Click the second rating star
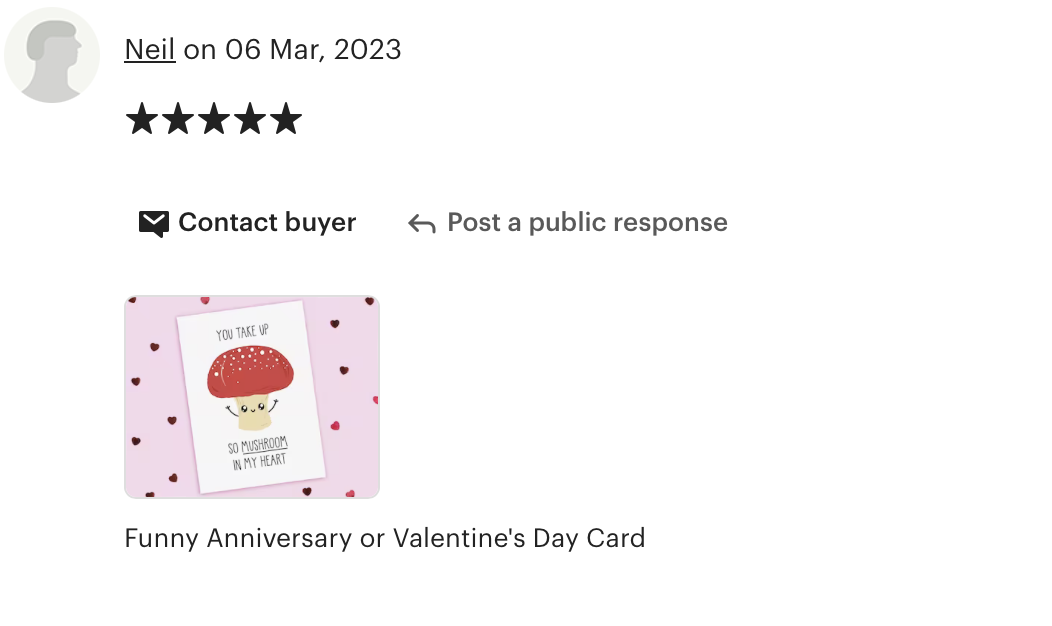The width and height of the screenshot is (1052, 626). [x=178, y=119]
